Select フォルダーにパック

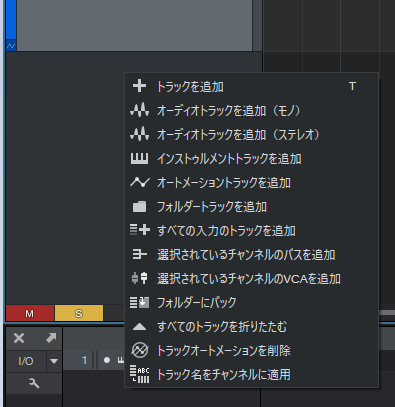(252, 302)
